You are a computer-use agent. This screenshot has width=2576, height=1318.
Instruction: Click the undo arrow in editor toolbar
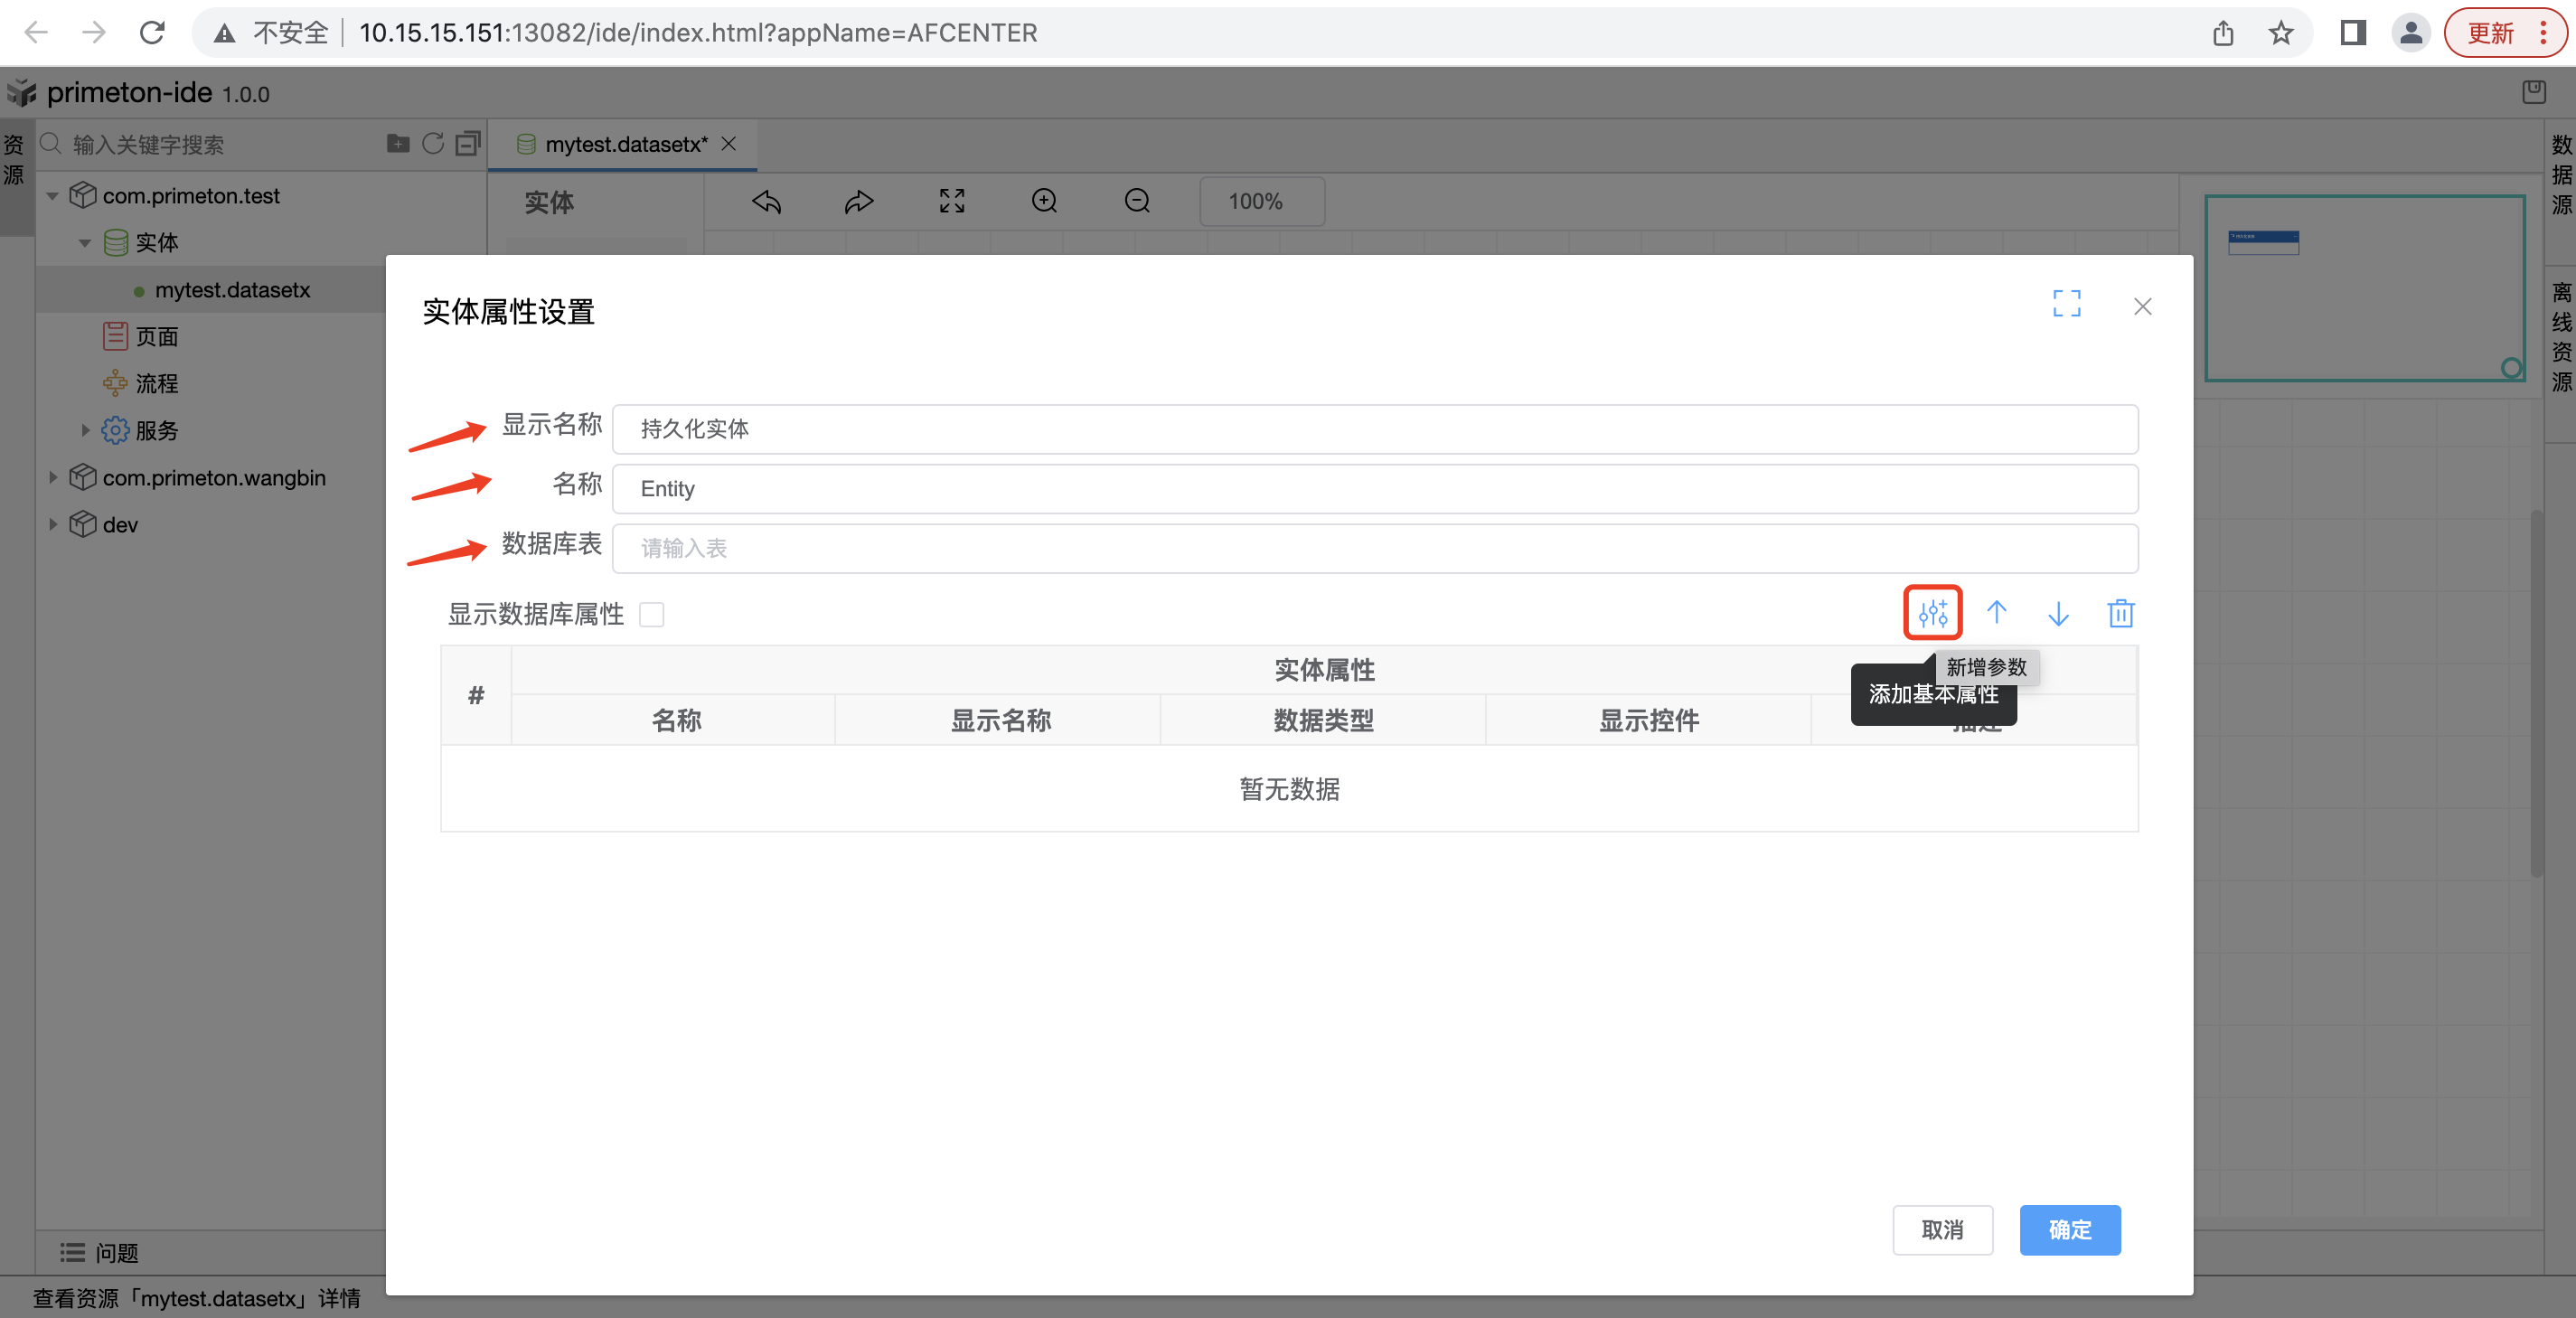coord(766,201)
